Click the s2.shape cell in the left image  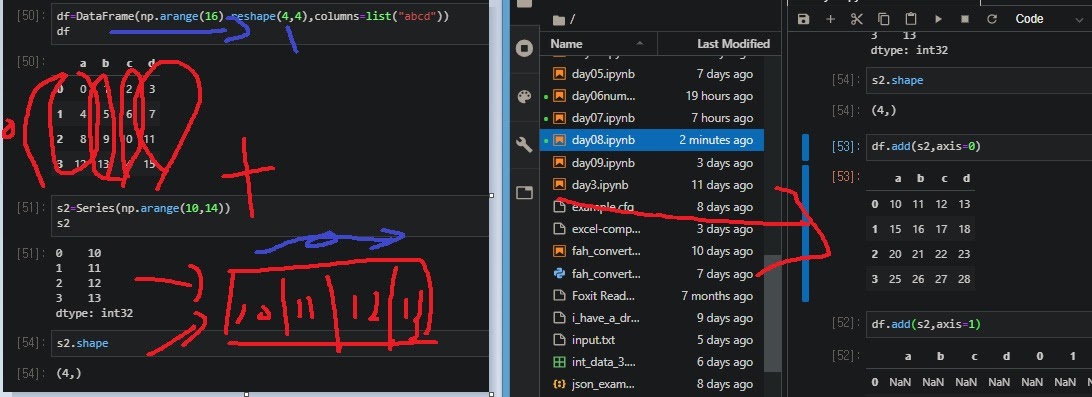tap(270, 343)
